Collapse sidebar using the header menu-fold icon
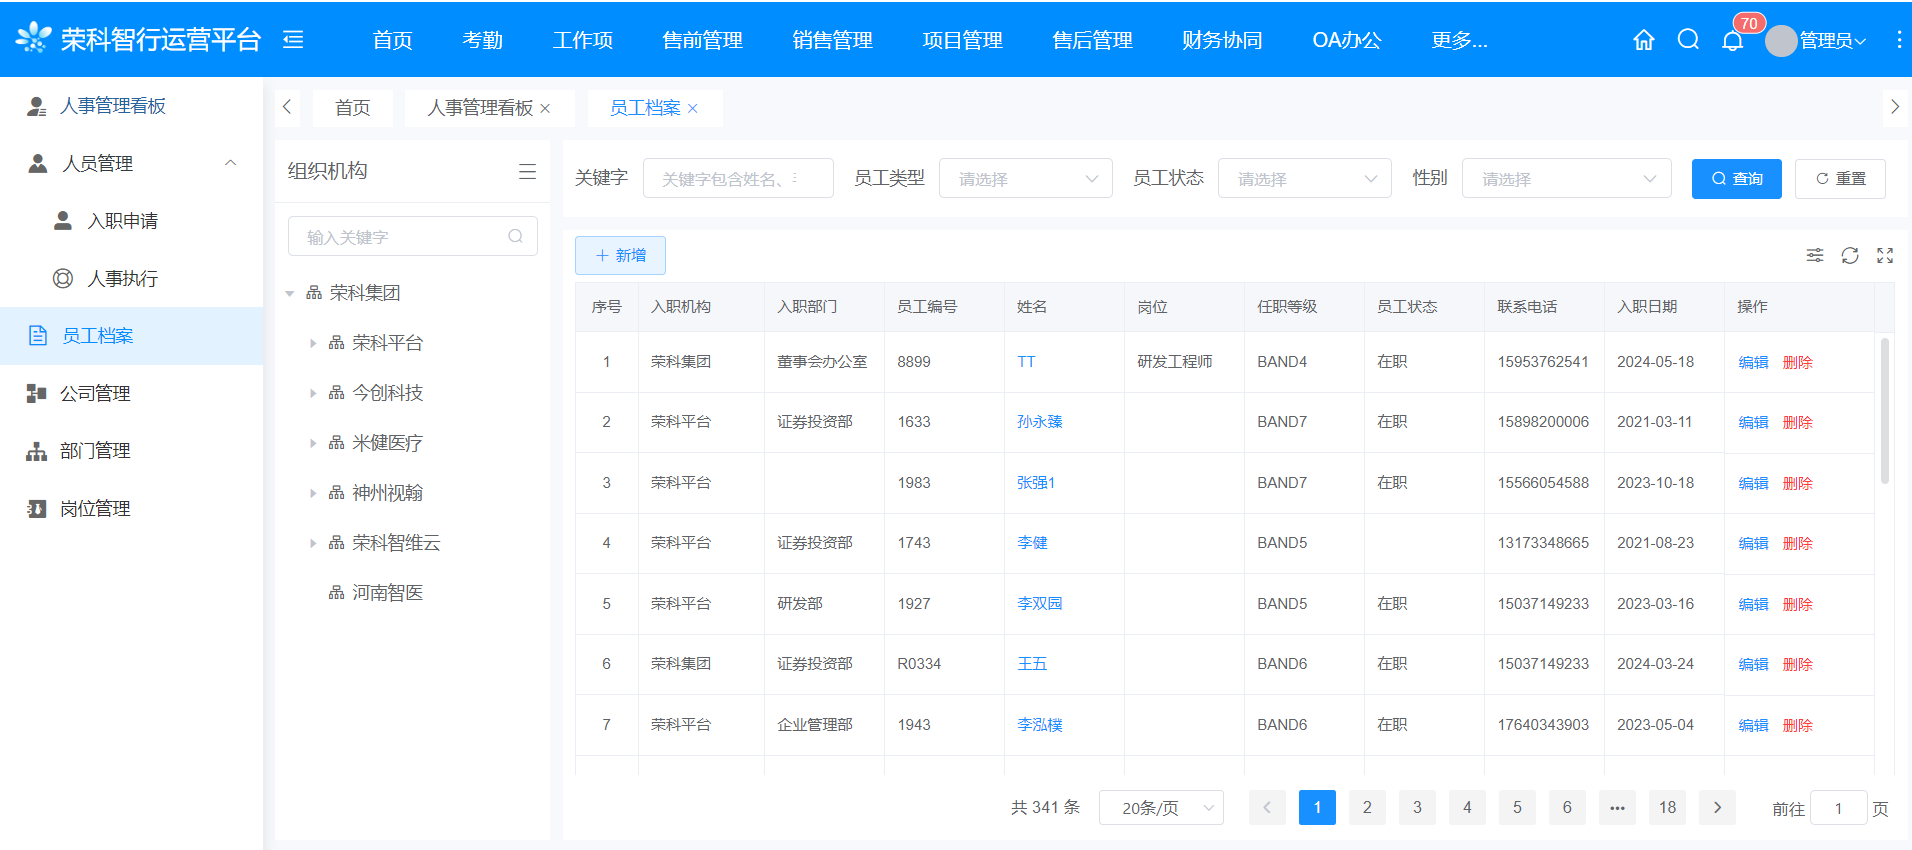 click(x=293, y=40)
